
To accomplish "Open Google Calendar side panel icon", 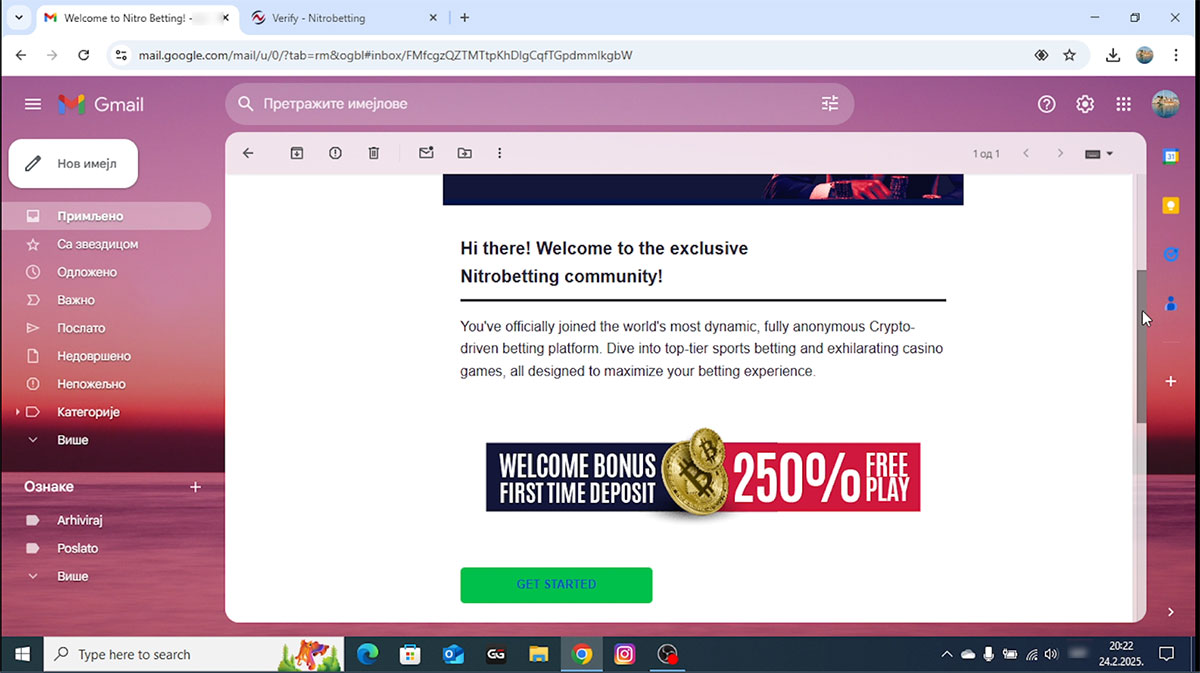I will 1171,155.
